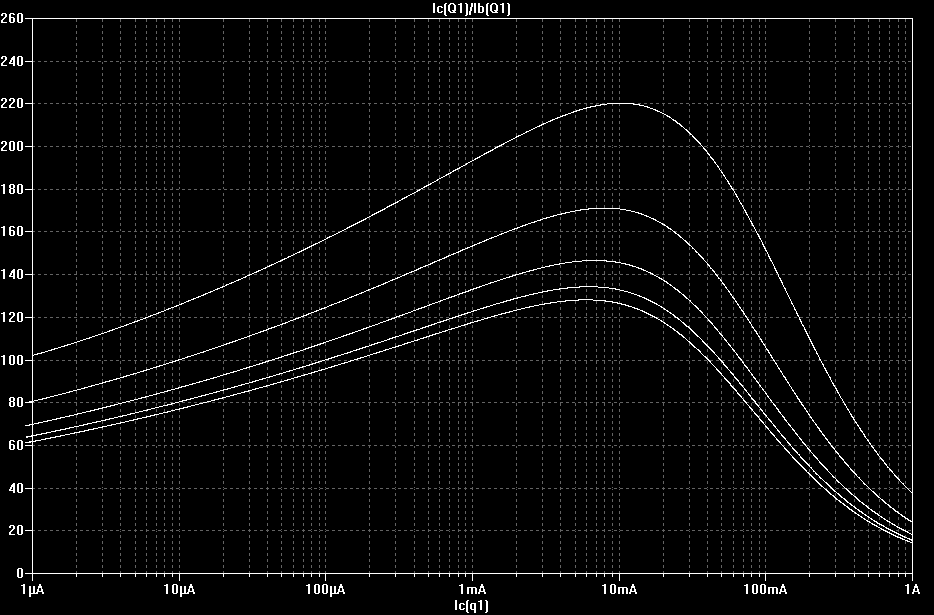The height and width of the screenshot is (615, 934).
Task: Click the 240 tick label on vertical axis
Action: click(12, 61)
